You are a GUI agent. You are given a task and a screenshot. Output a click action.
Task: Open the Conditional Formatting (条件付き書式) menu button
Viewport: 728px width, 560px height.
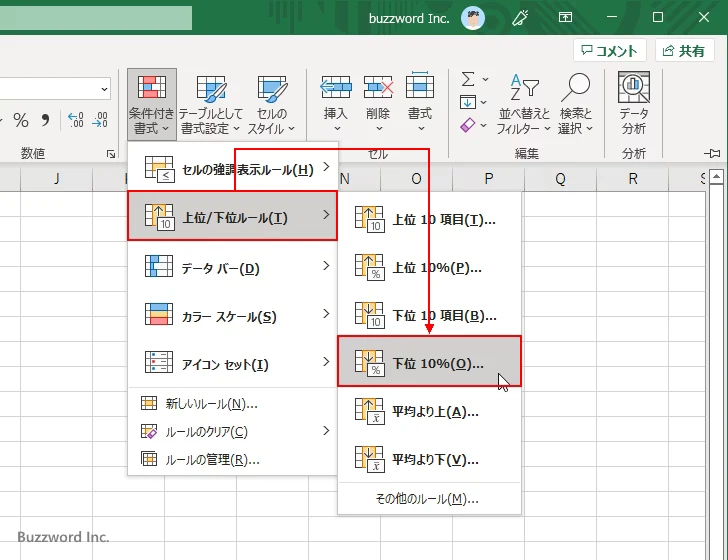[x=151, y=104]
